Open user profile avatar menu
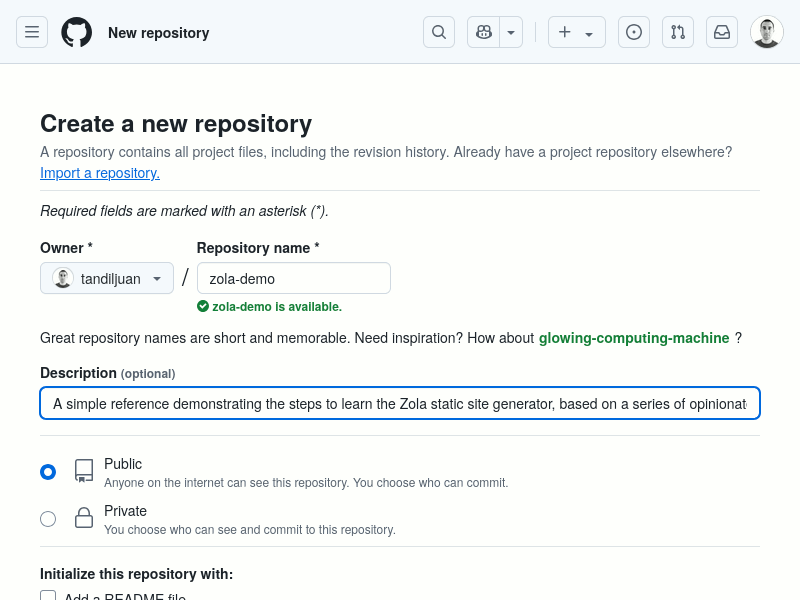The height and width of the screenshot is (600, 800). (766, 32)
